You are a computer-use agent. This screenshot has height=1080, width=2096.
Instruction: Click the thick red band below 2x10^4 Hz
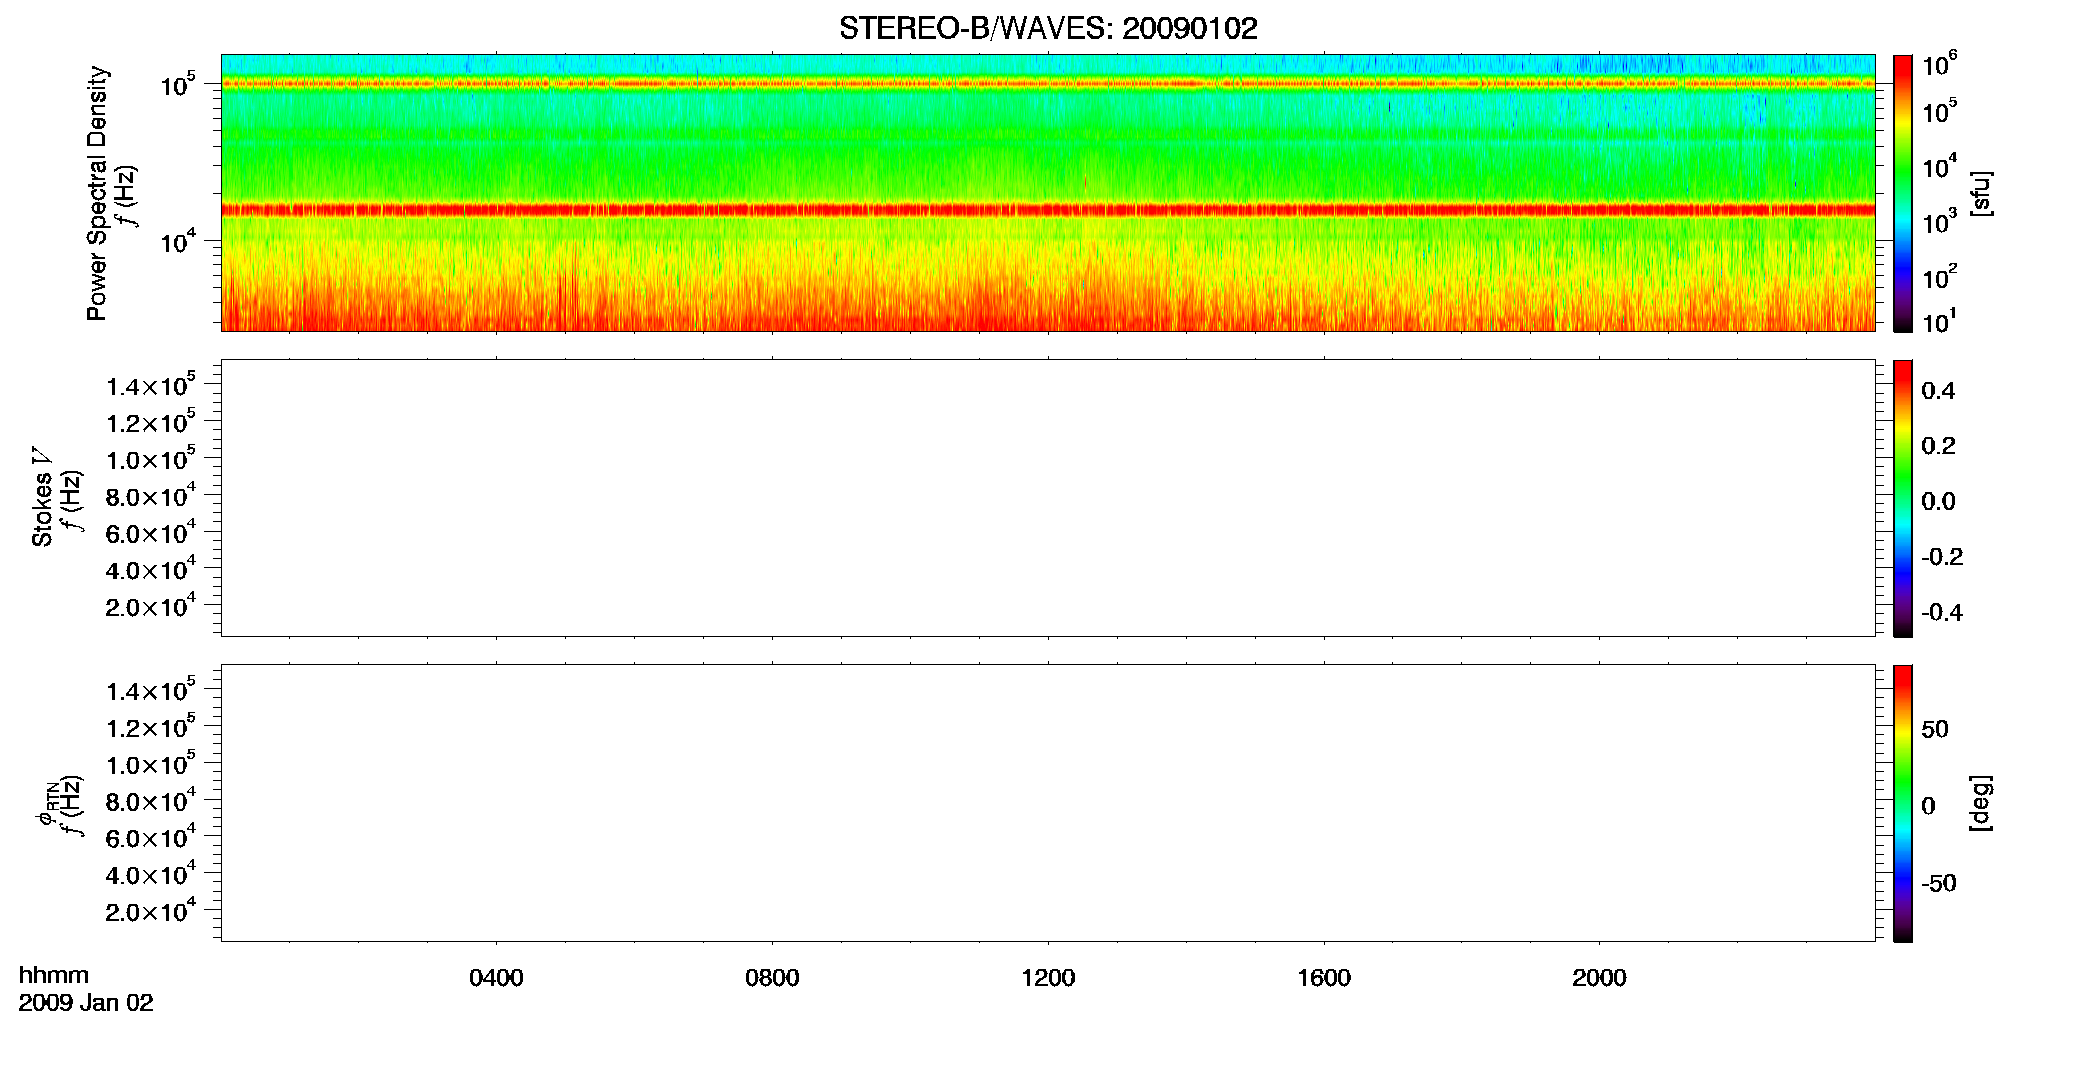[x=1047, y=210]
